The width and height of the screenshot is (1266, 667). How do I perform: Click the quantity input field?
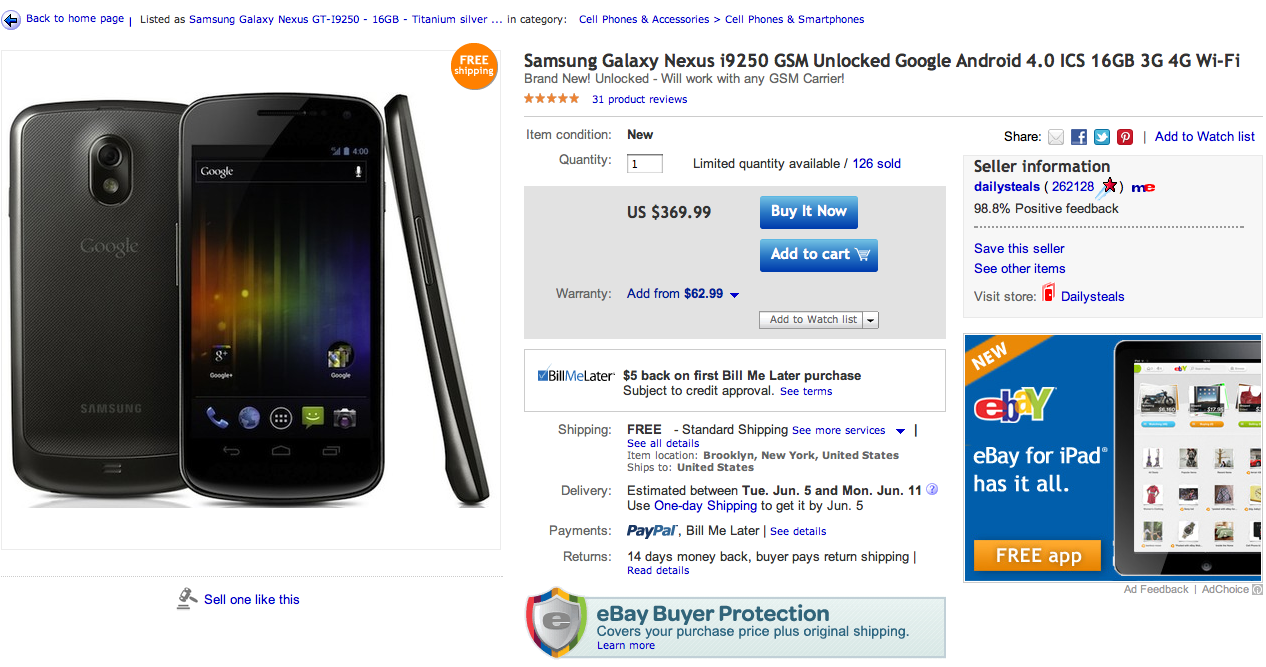[645, 164]
